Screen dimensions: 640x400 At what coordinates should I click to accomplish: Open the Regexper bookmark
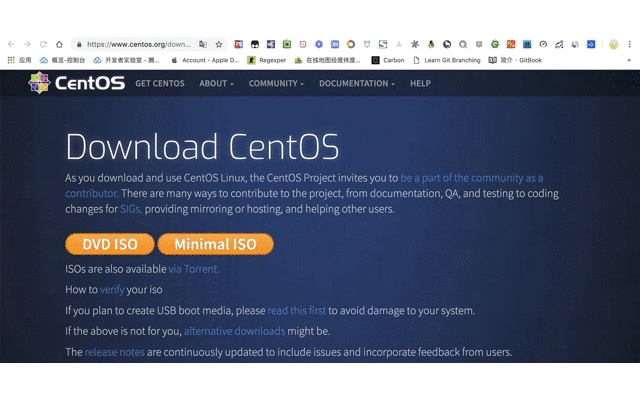point(265,60)
